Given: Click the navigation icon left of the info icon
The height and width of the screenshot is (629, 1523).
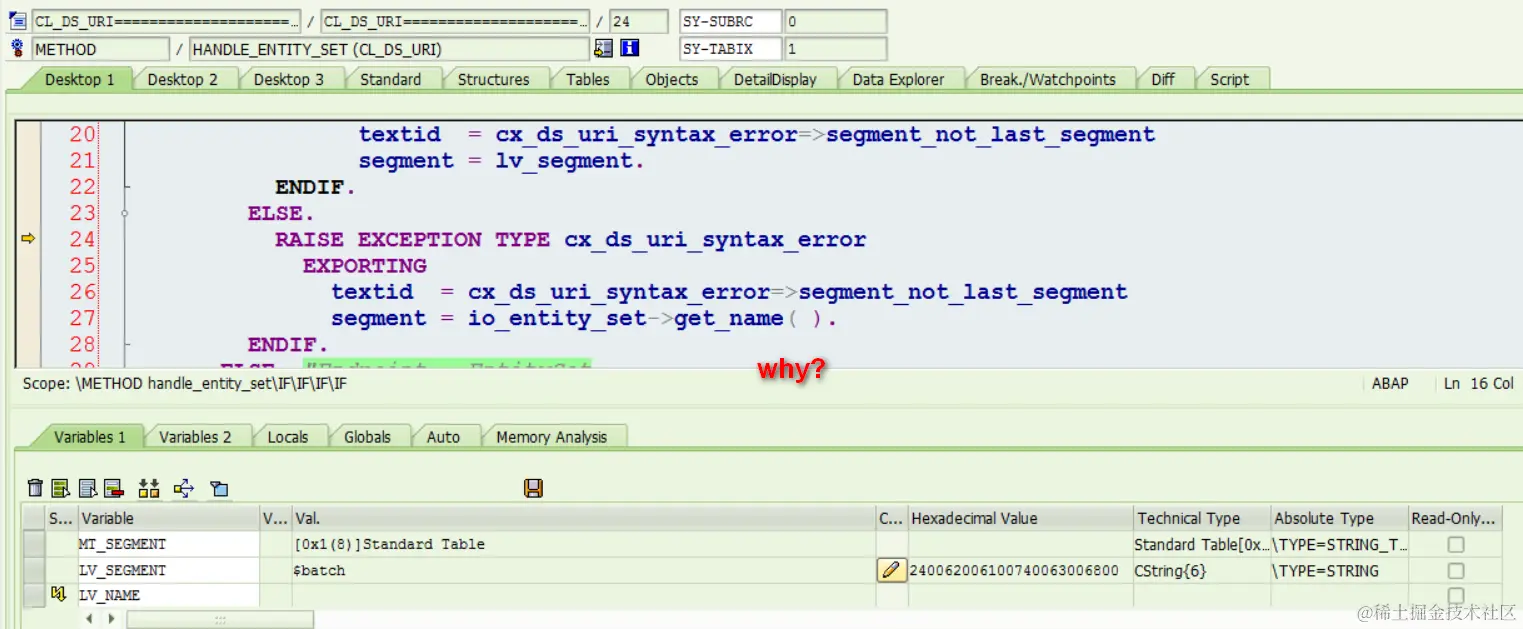Looking at the screenshot, I should pyautogui.click(x=603, y=48).
